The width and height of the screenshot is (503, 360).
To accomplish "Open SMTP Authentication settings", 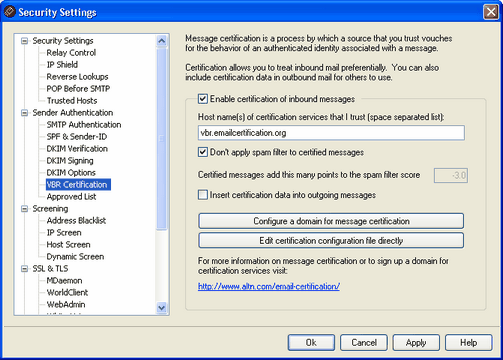I will (84, 125).
